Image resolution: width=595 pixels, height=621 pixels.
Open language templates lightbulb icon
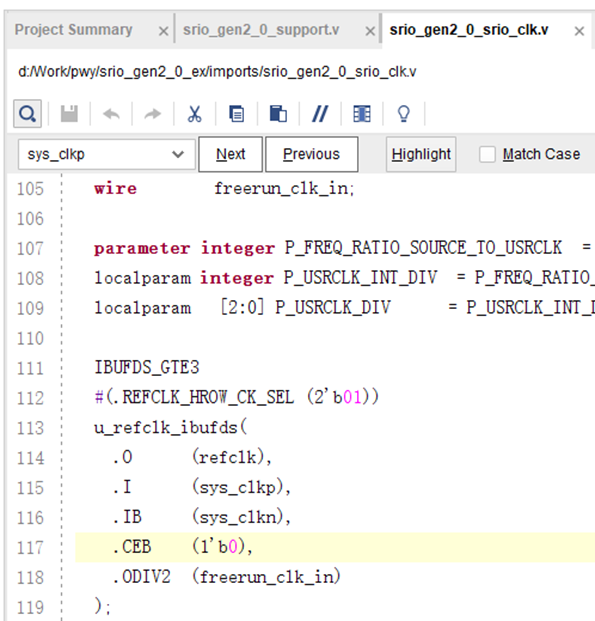(404, 114)
